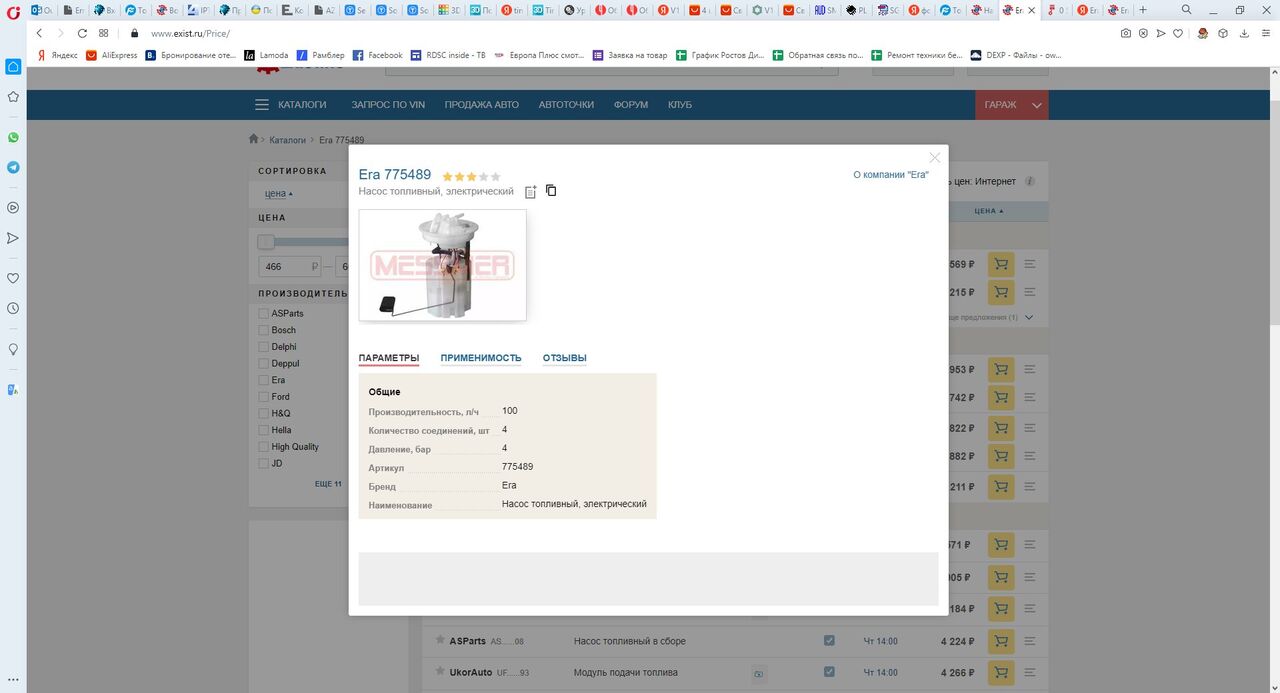Viewport: 1280px width, 693px height.
Task: Open the Lamoda bookmark
Action: coord(267,55)
